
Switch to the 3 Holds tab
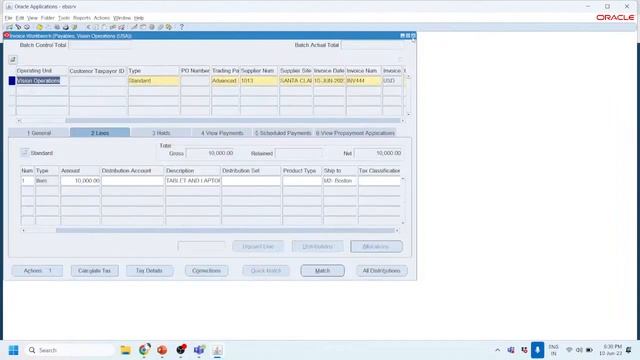(161, 133)
